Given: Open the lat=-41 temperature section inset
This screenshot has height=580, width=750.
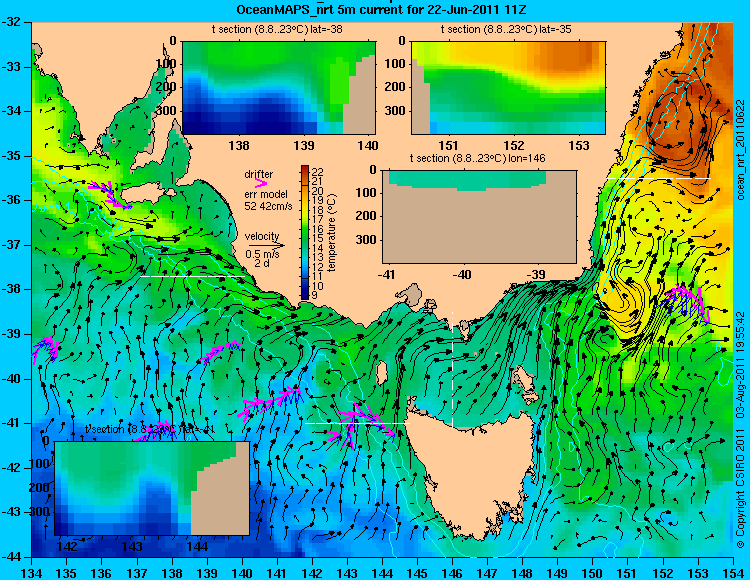Looking at the screenshot, I should pyautogui.click(x=152, y=488).
